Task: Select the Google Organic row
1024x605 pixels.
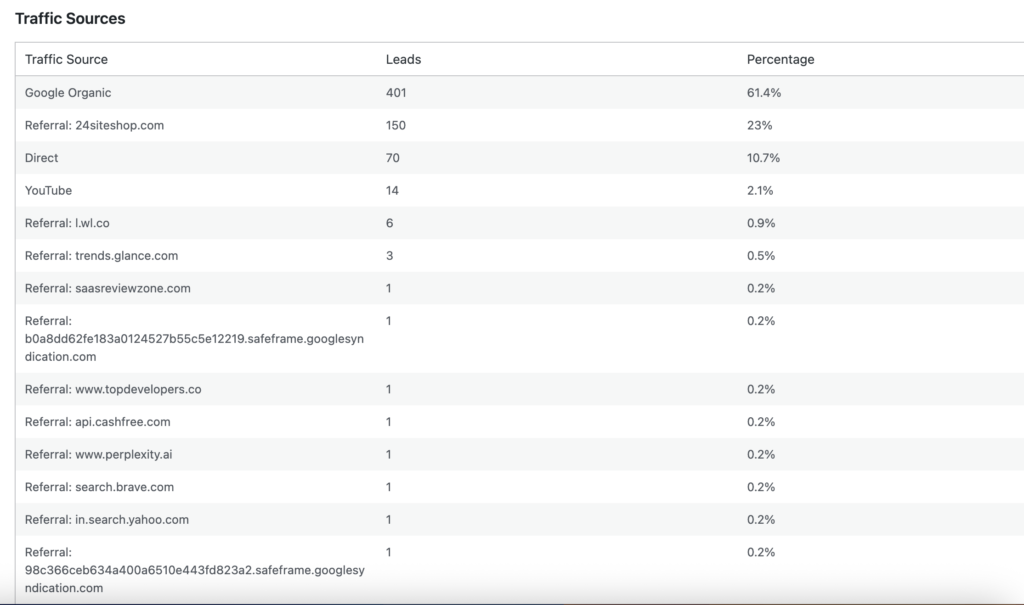Action: [68, 93]
